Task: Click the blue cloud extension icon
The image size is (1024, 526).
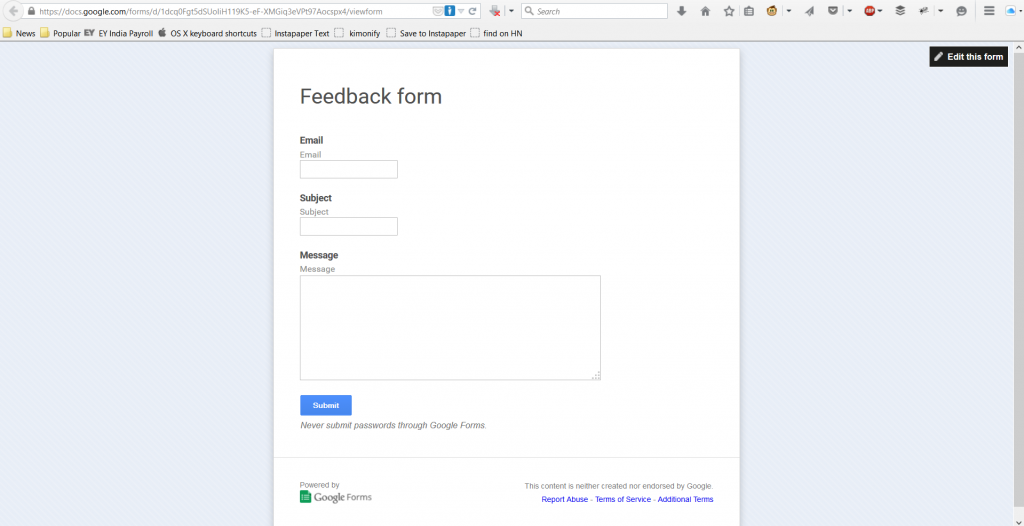Action: tap(1012, 11)
